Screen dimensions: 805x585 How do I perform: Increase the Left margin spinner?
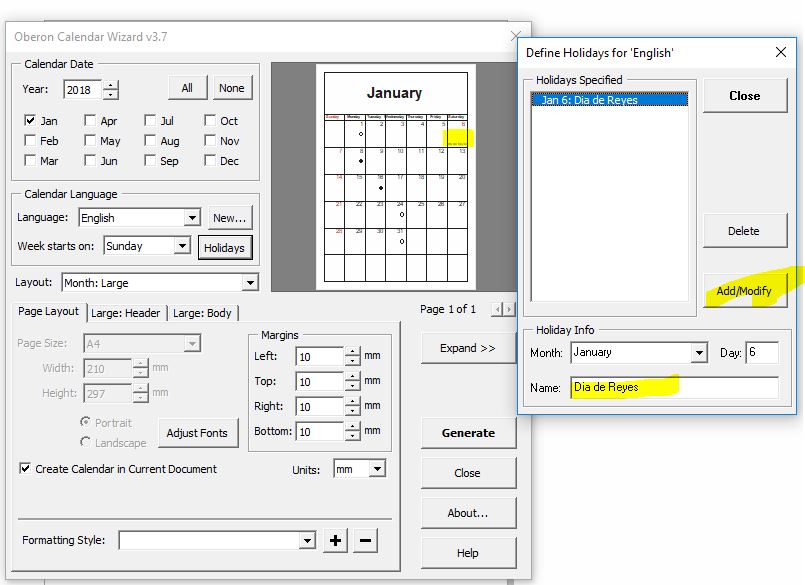click(352, 352)
